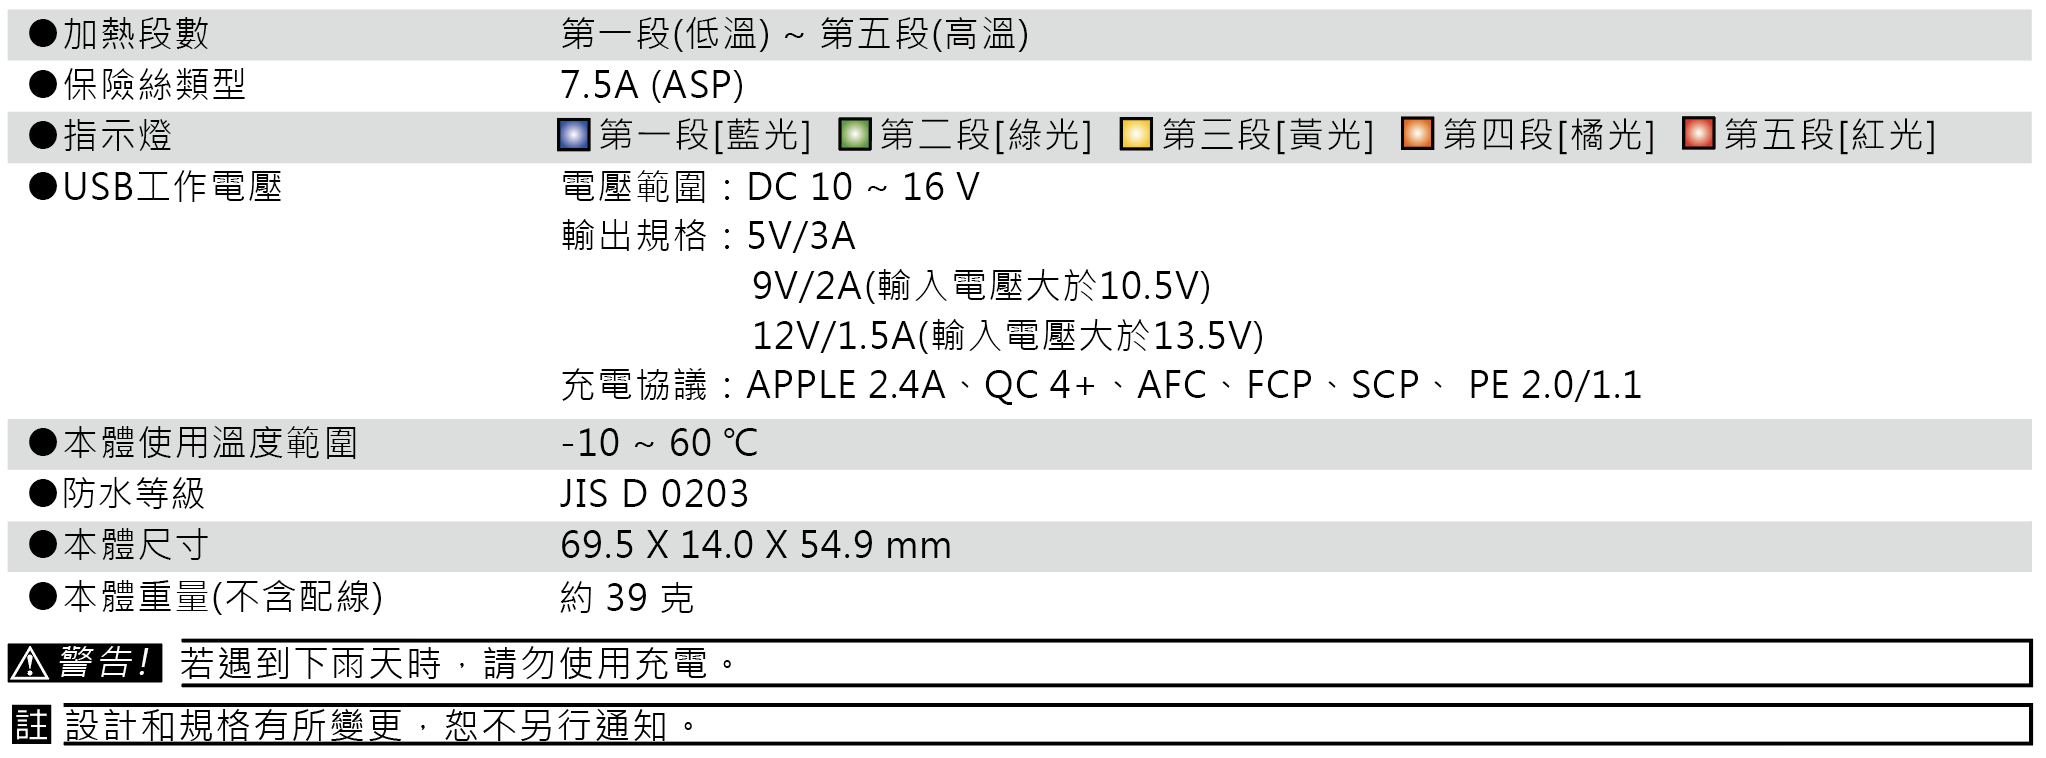Select the green 第二段 indicator square
2046x758 pixels.
[855, 134]
